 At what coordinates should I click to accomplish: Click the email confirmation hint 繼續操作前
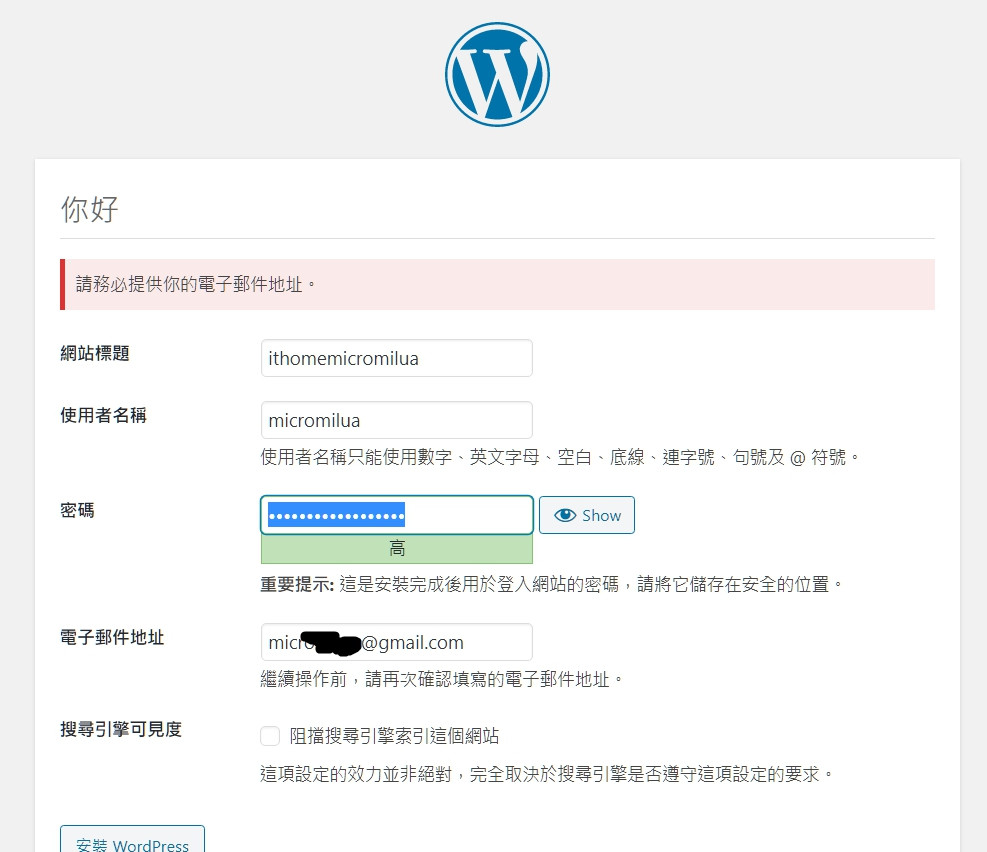pyautogui.click(x=442, y=680)
